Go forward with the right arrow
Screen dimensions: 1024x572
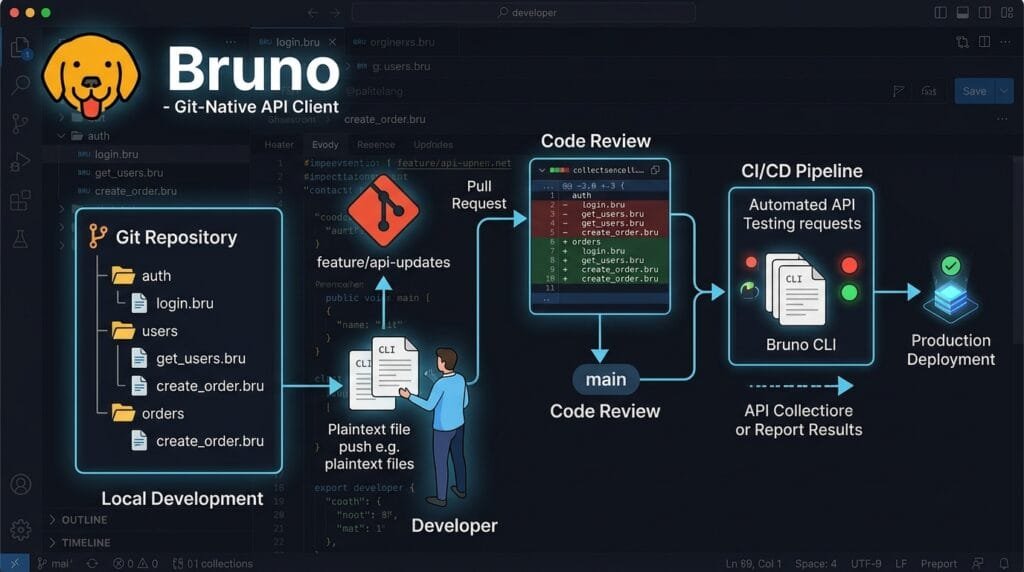336,12
